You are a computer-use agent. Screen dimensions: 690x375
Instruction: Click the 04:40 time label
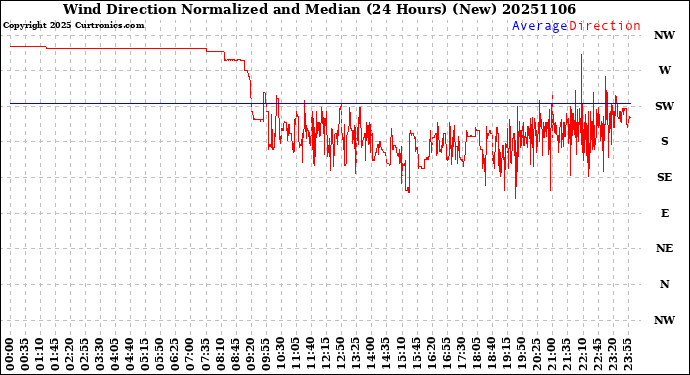130,355
